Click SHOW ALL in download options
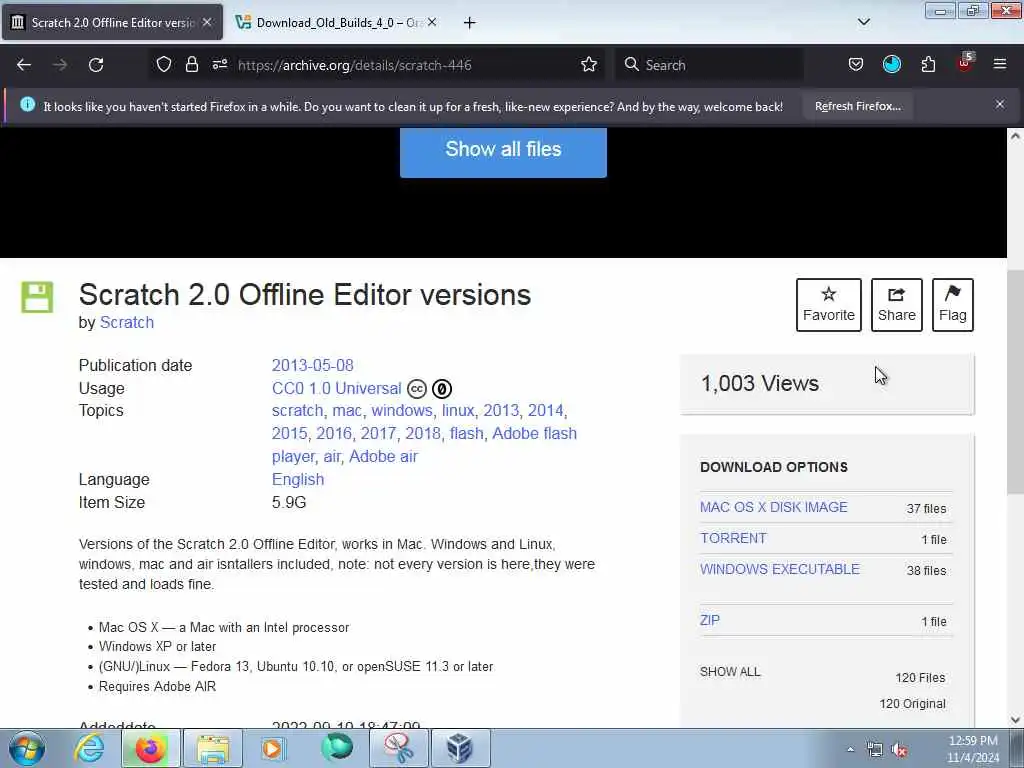Viewport: 1024px width, 768px height. point(730,672)
